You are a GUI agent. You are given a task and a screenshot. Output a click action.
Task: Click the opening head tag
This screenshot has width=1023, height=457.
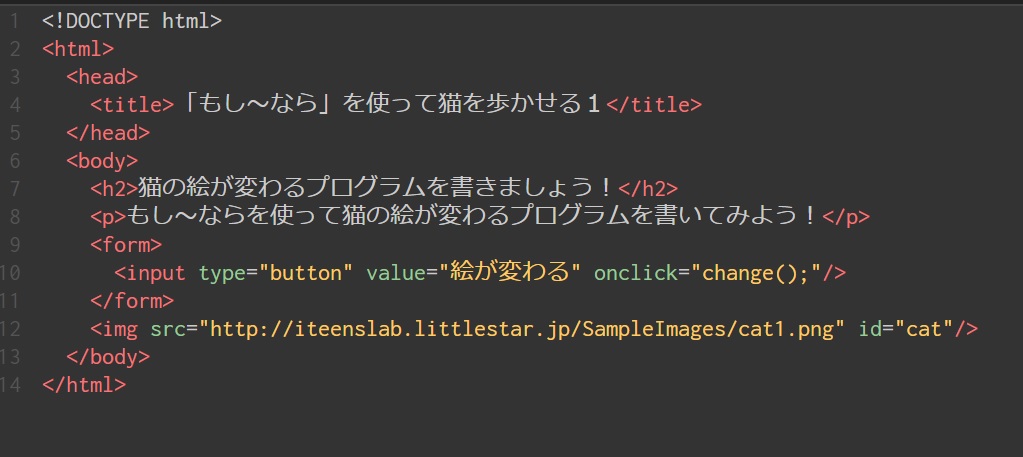click(102, 76)
